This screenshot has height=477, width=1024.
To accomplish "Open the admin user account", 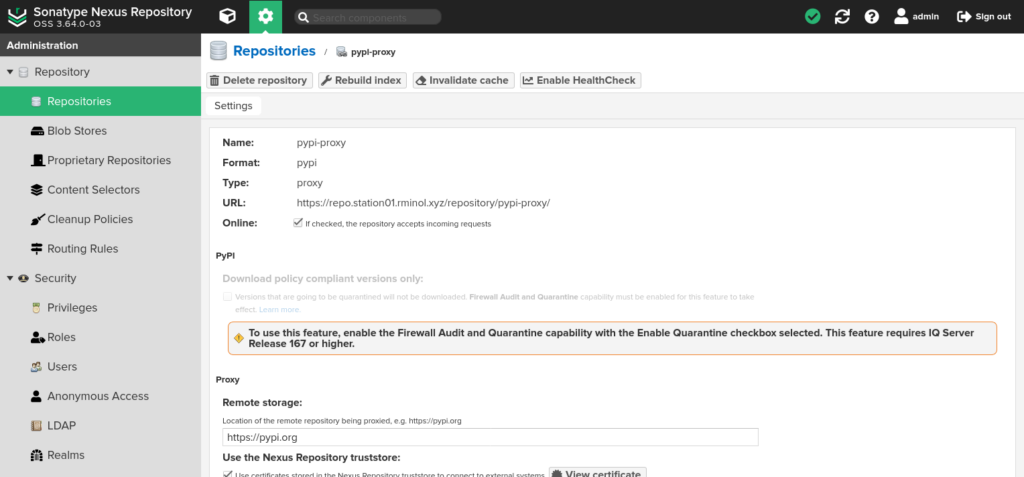I will pyautogui.click(x=916, y=16).
